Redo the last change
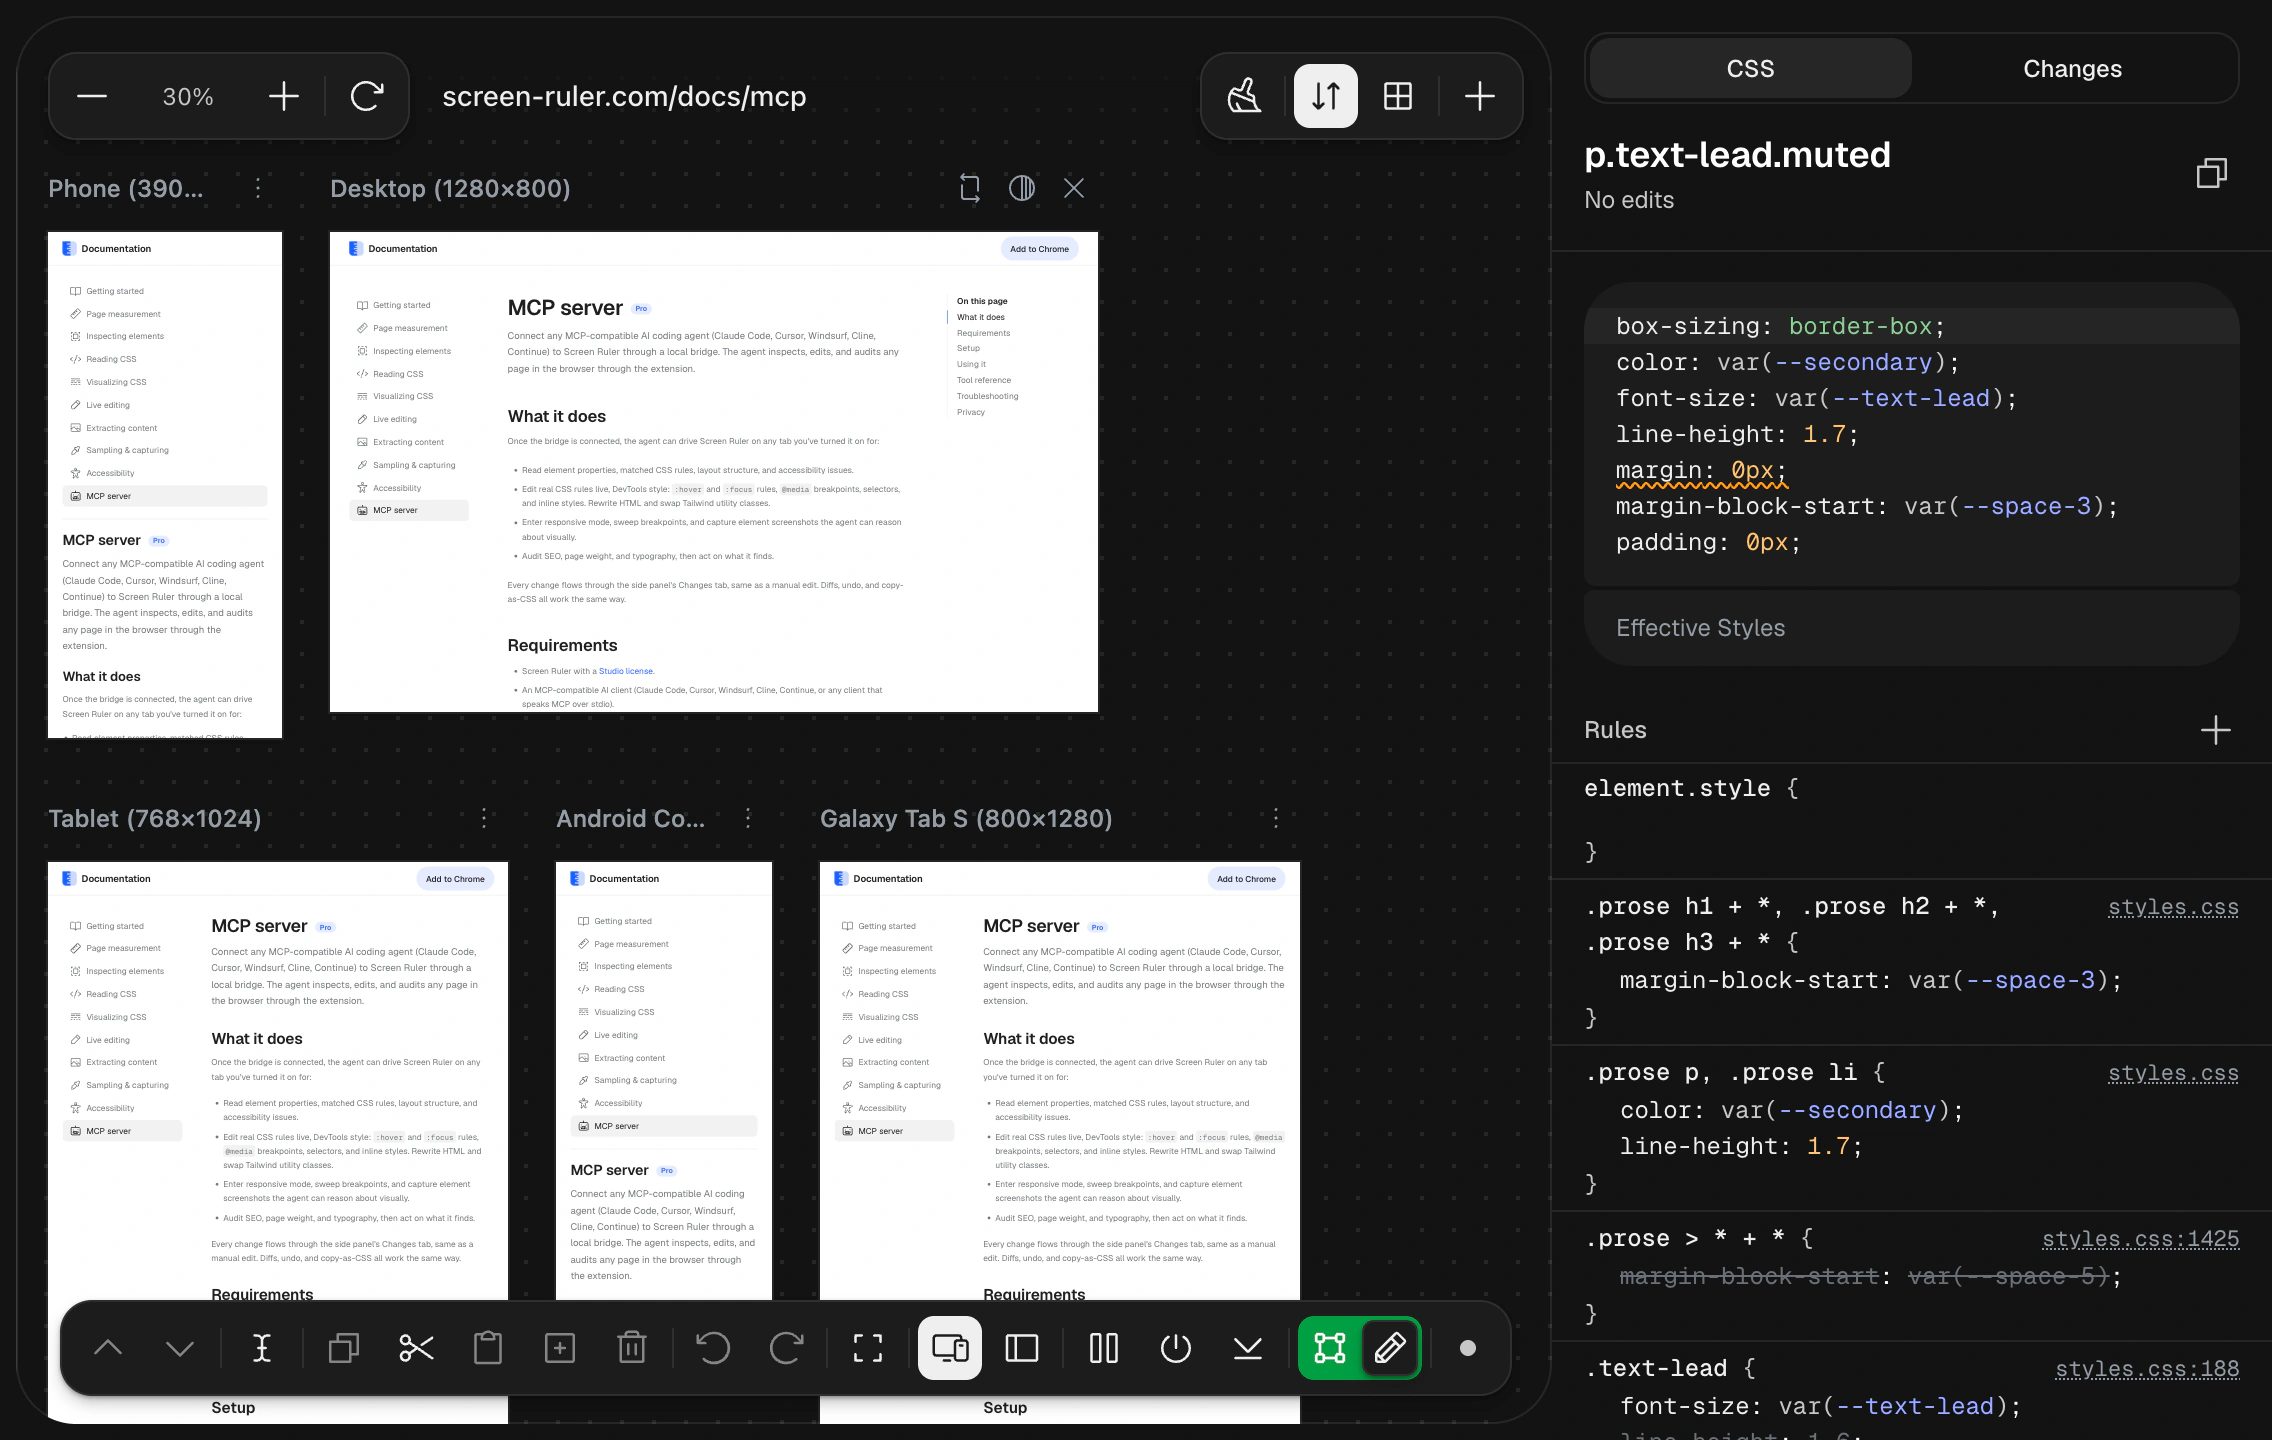 pyautogui.click(x=786, y=1348)
